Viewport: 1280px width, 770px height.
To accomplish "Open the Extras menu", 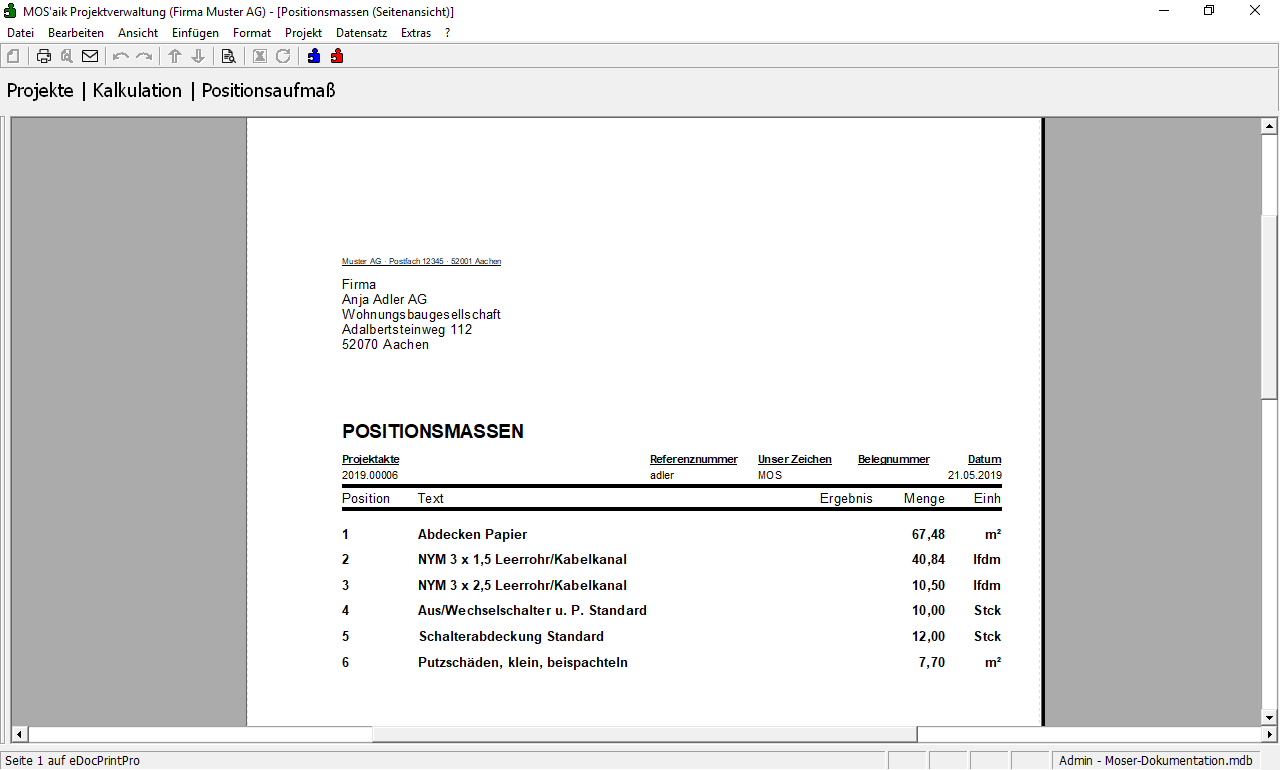I will point(416,33).
